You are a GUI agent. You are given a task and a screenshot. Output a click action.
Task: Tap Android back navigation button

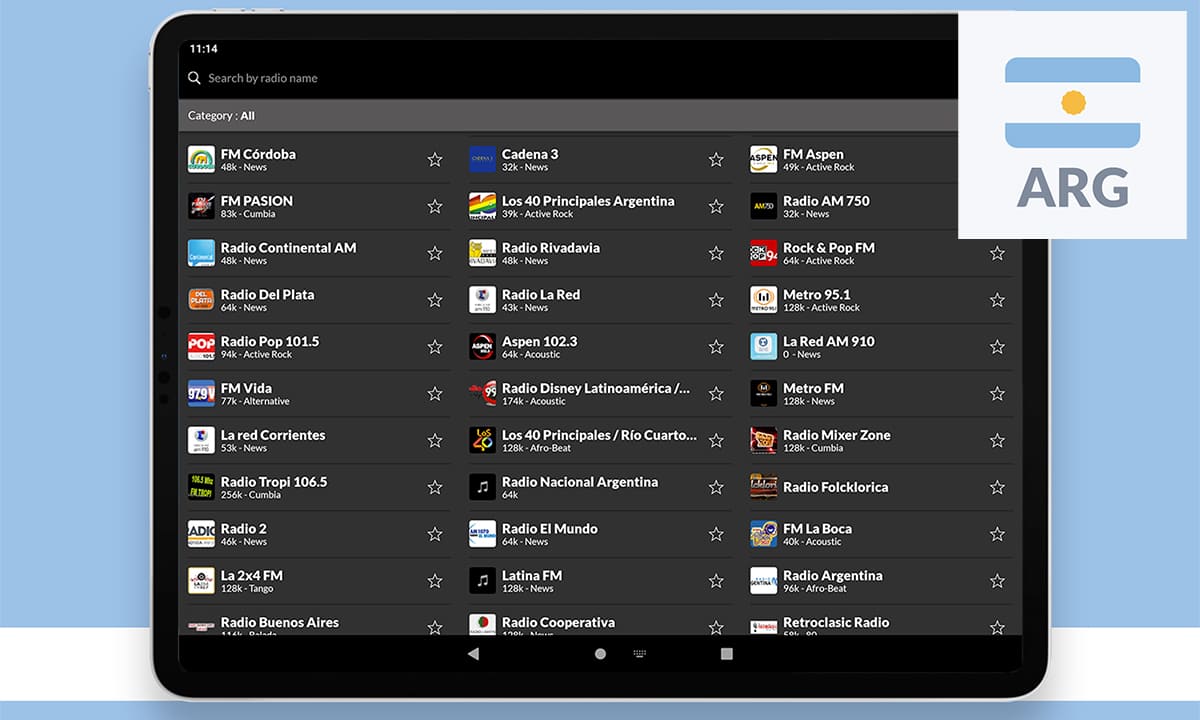pyautogui.click(x=473, y=654)
